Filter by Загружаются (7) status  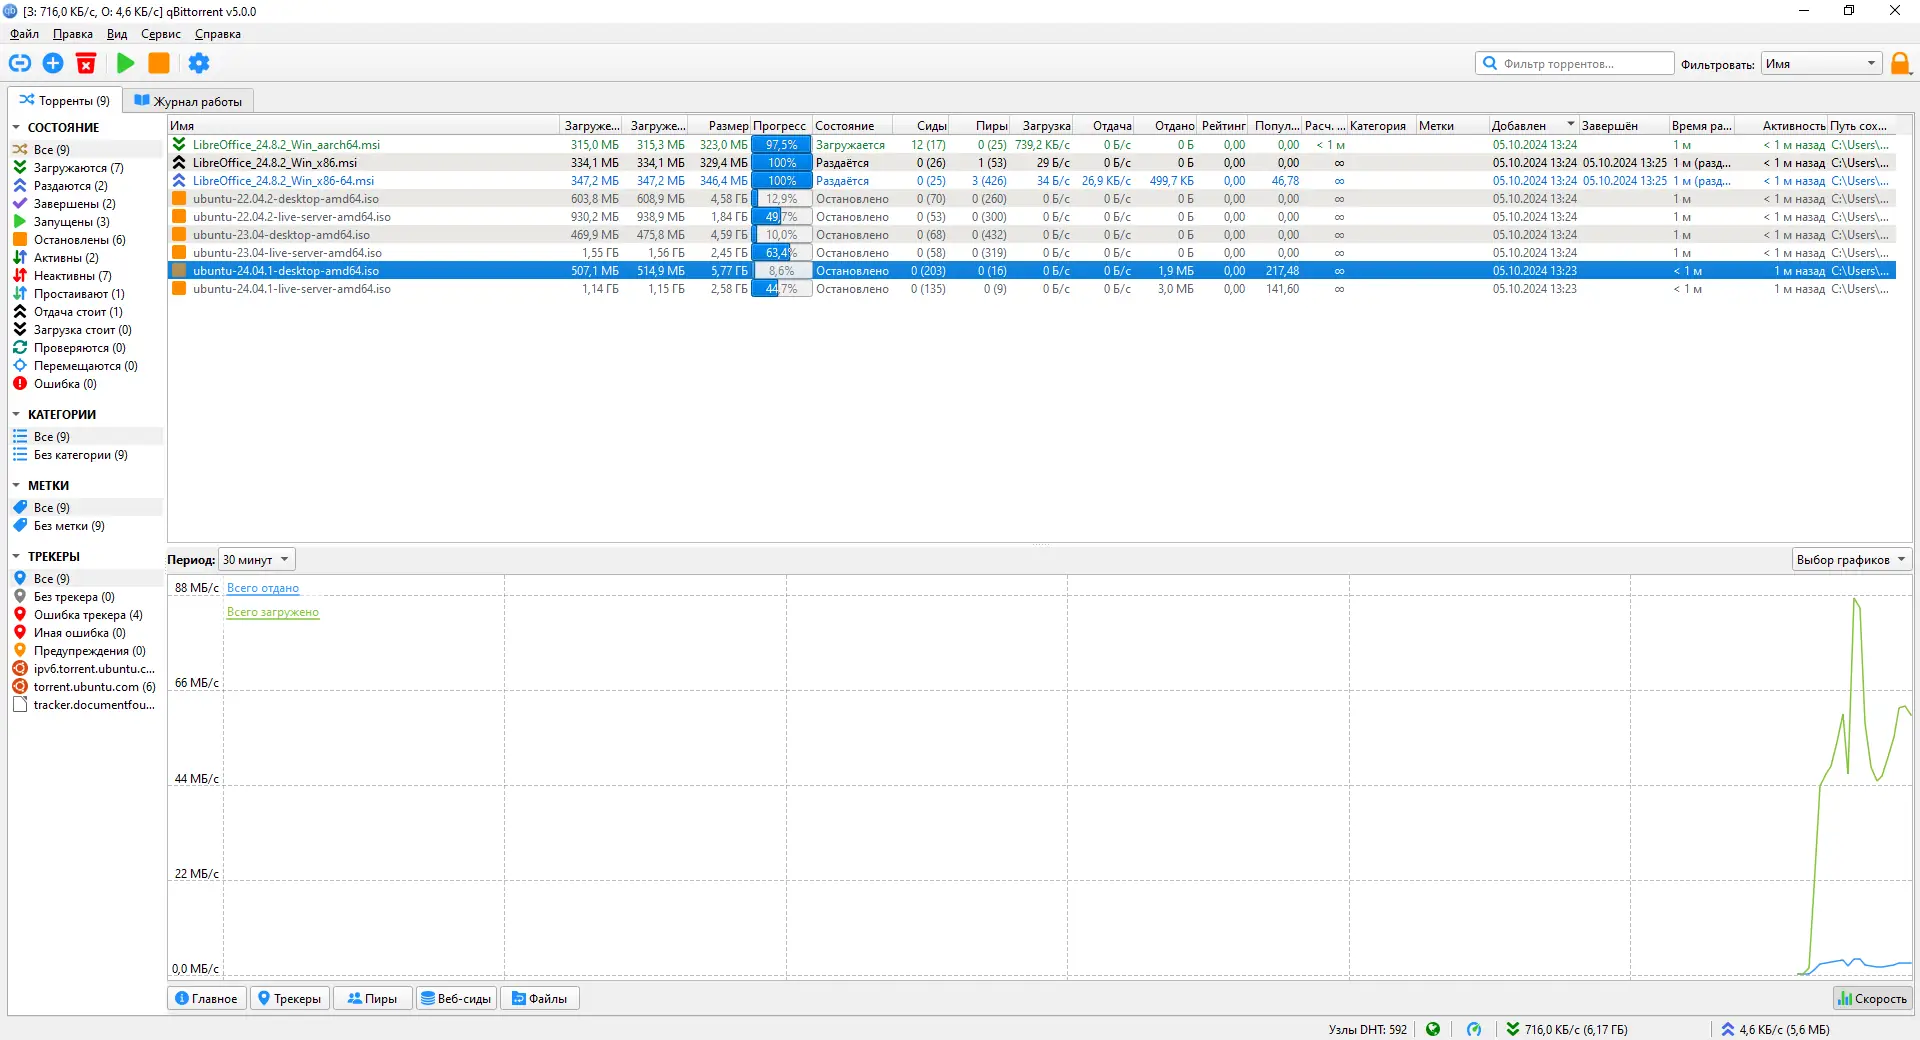point(86,168)
